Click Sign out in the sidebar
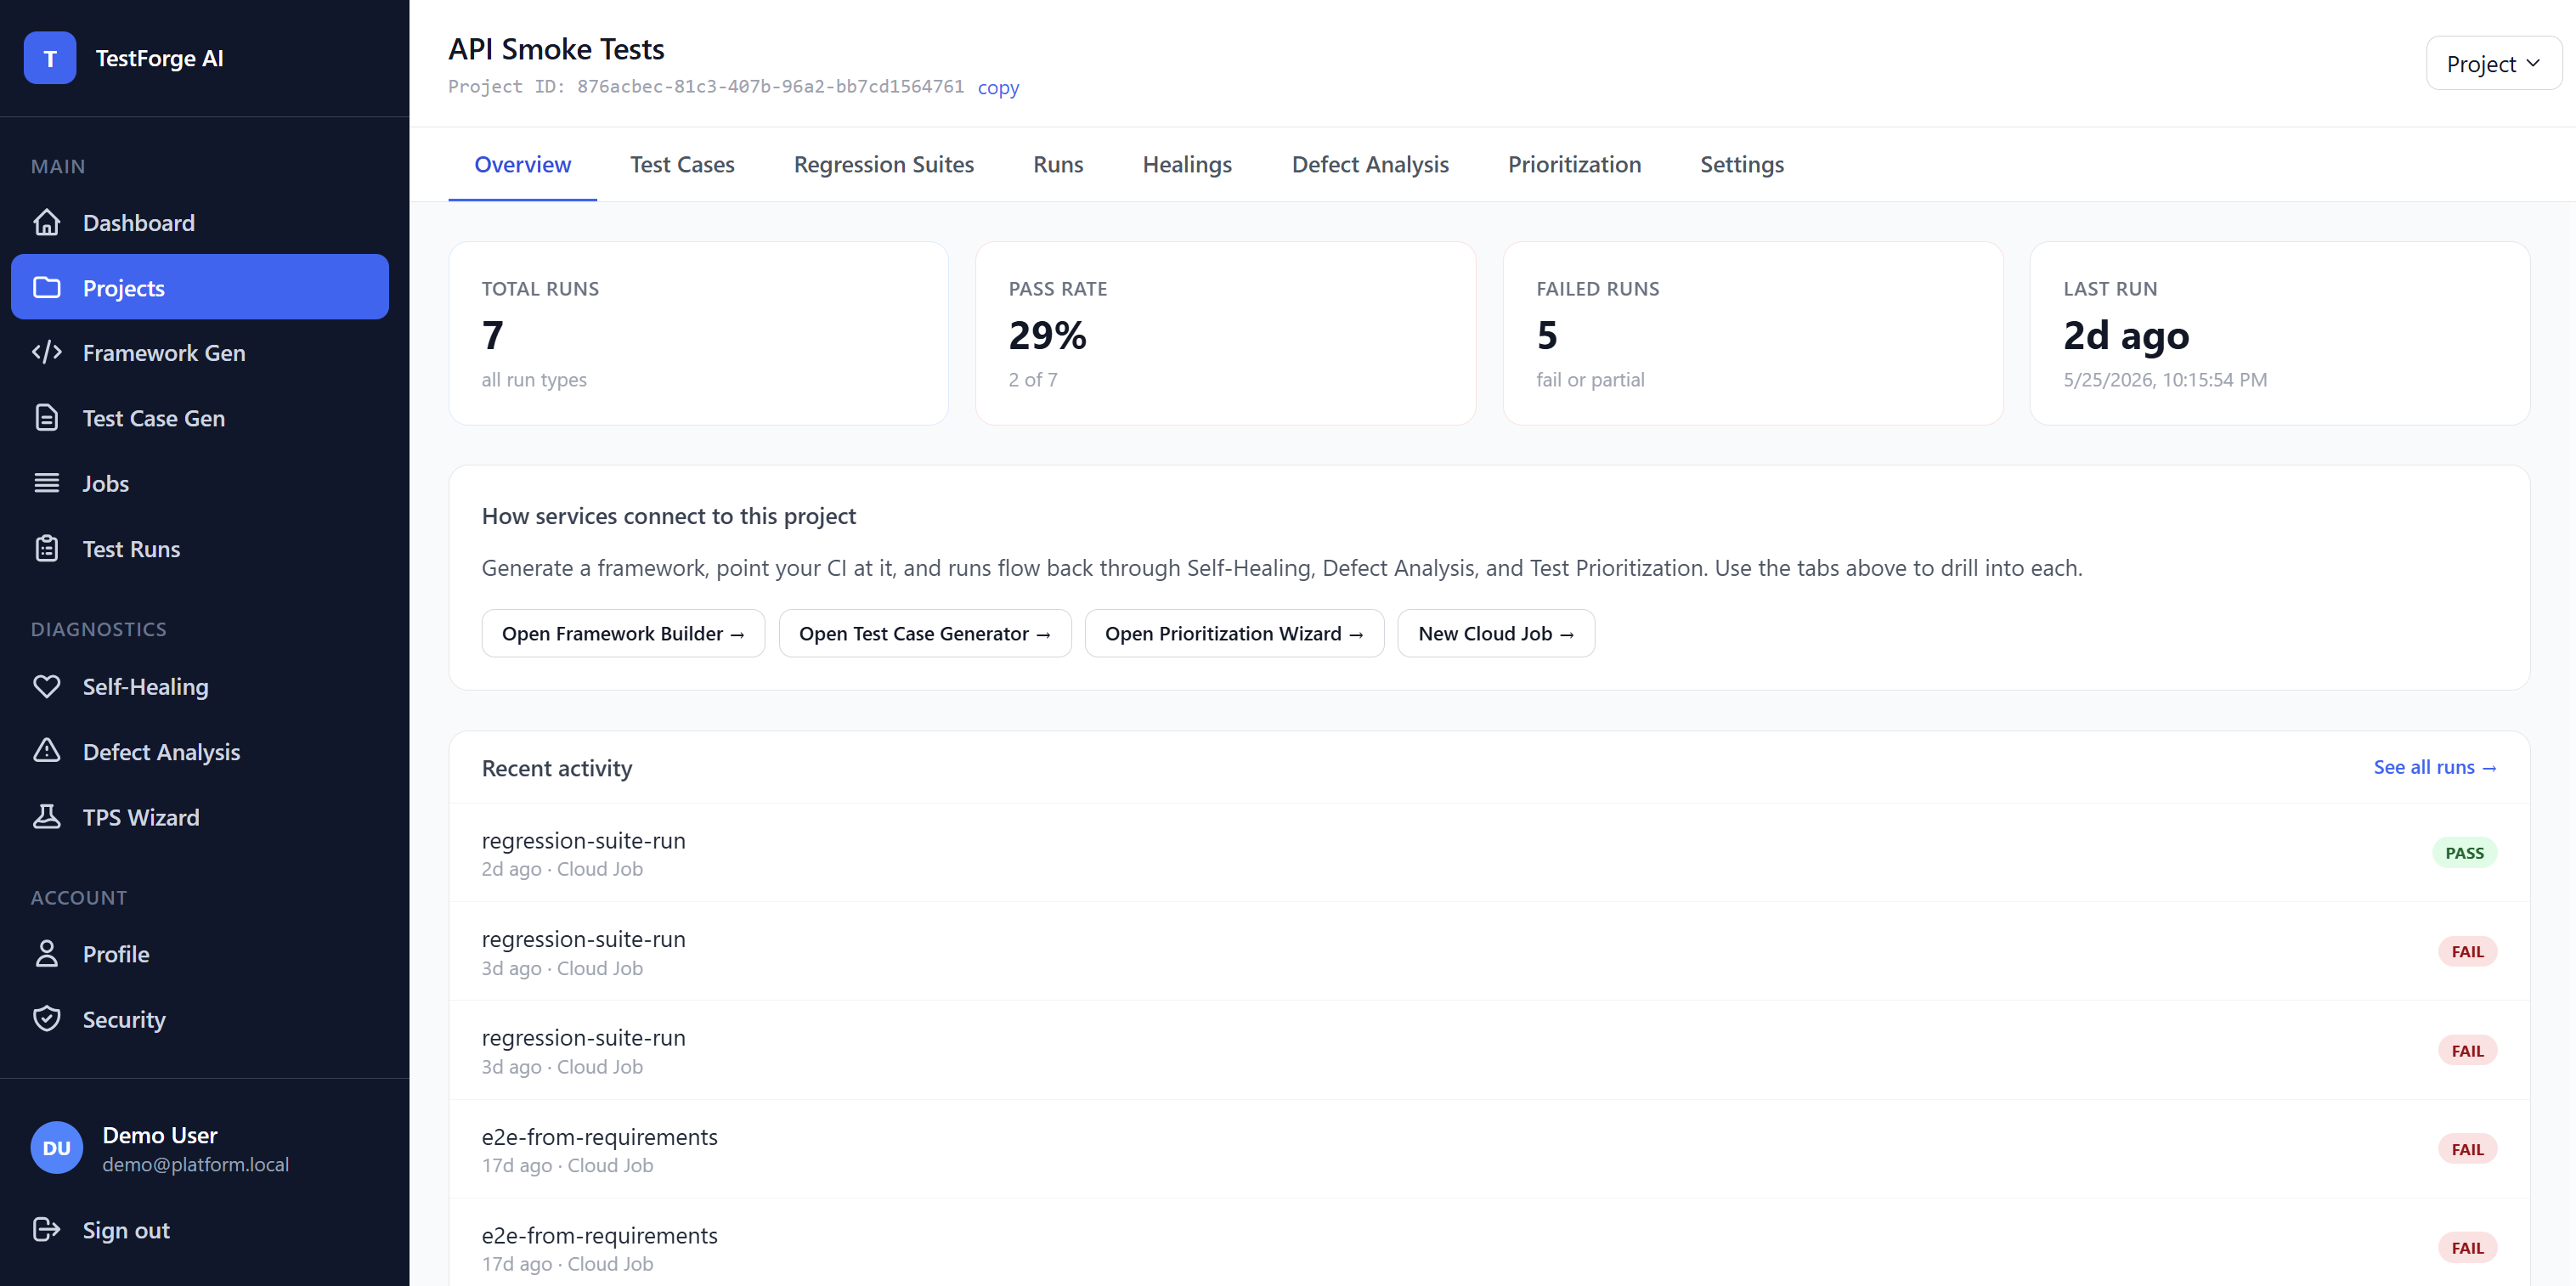 pos(200,1229)
